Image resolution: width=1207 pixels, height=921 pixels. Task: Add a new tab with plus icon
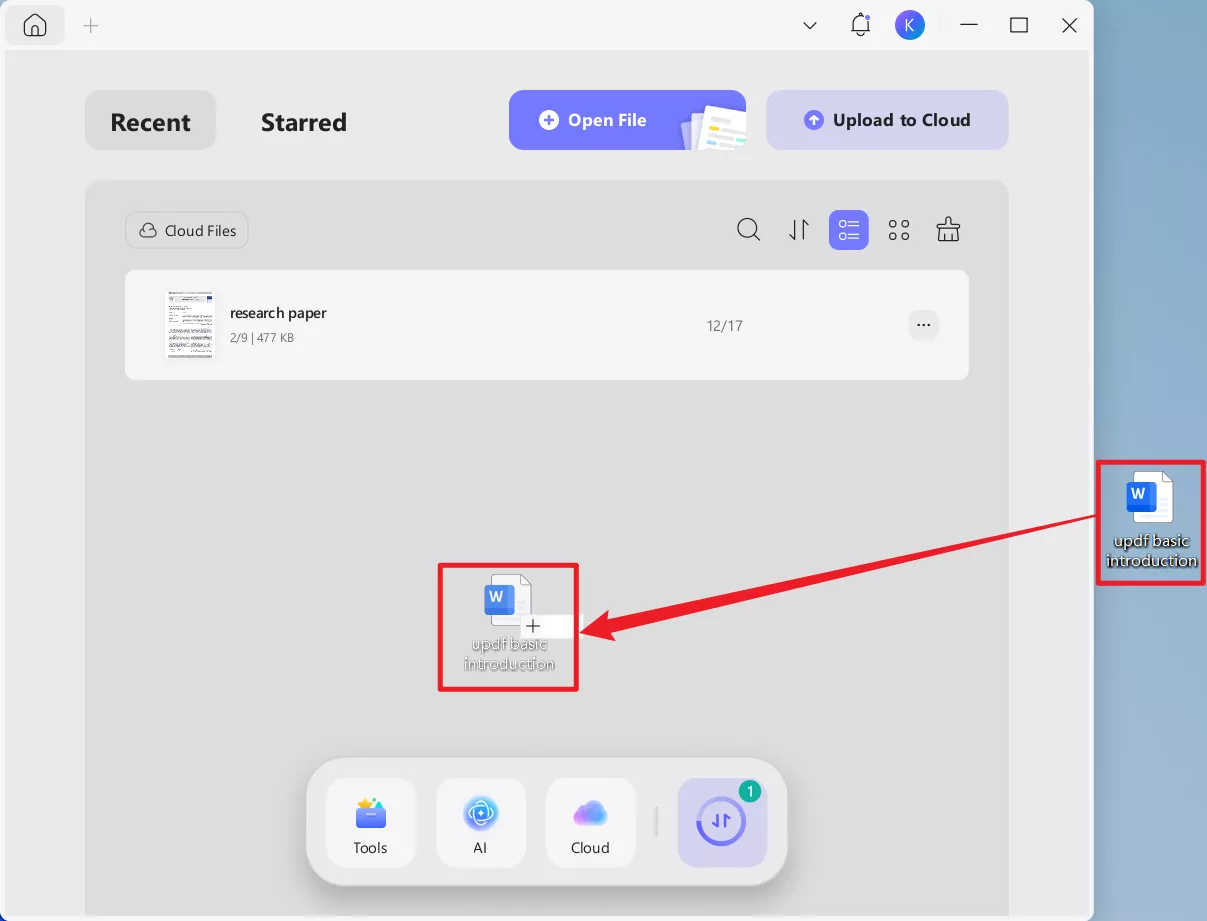91,26
